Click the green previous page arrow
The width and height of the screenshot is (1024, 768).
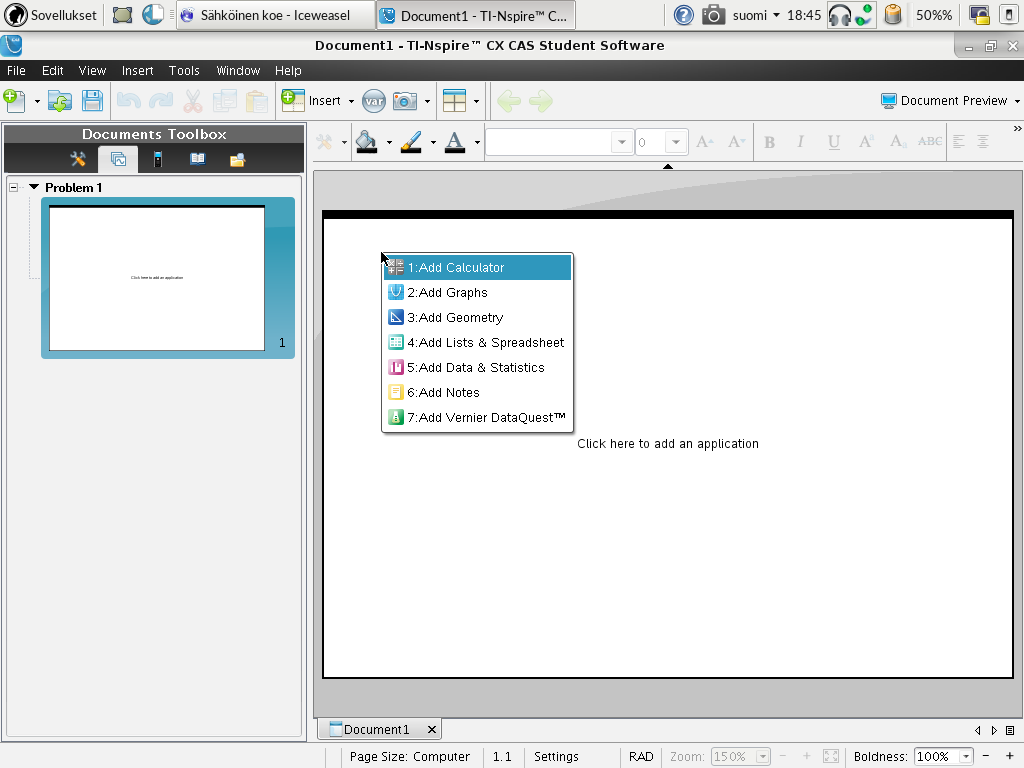[x=509, y=101]
